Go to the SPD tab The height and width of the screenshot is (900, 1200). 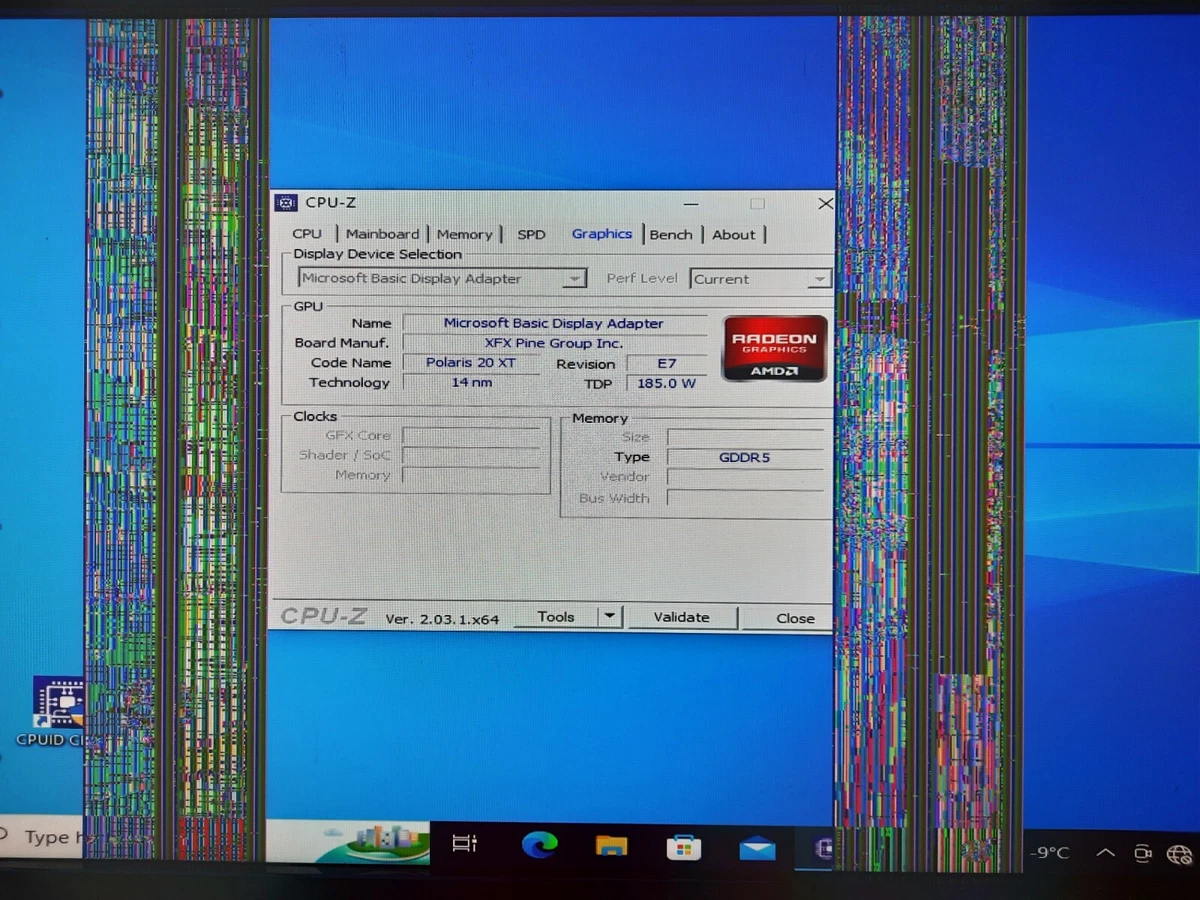(531, 234)
